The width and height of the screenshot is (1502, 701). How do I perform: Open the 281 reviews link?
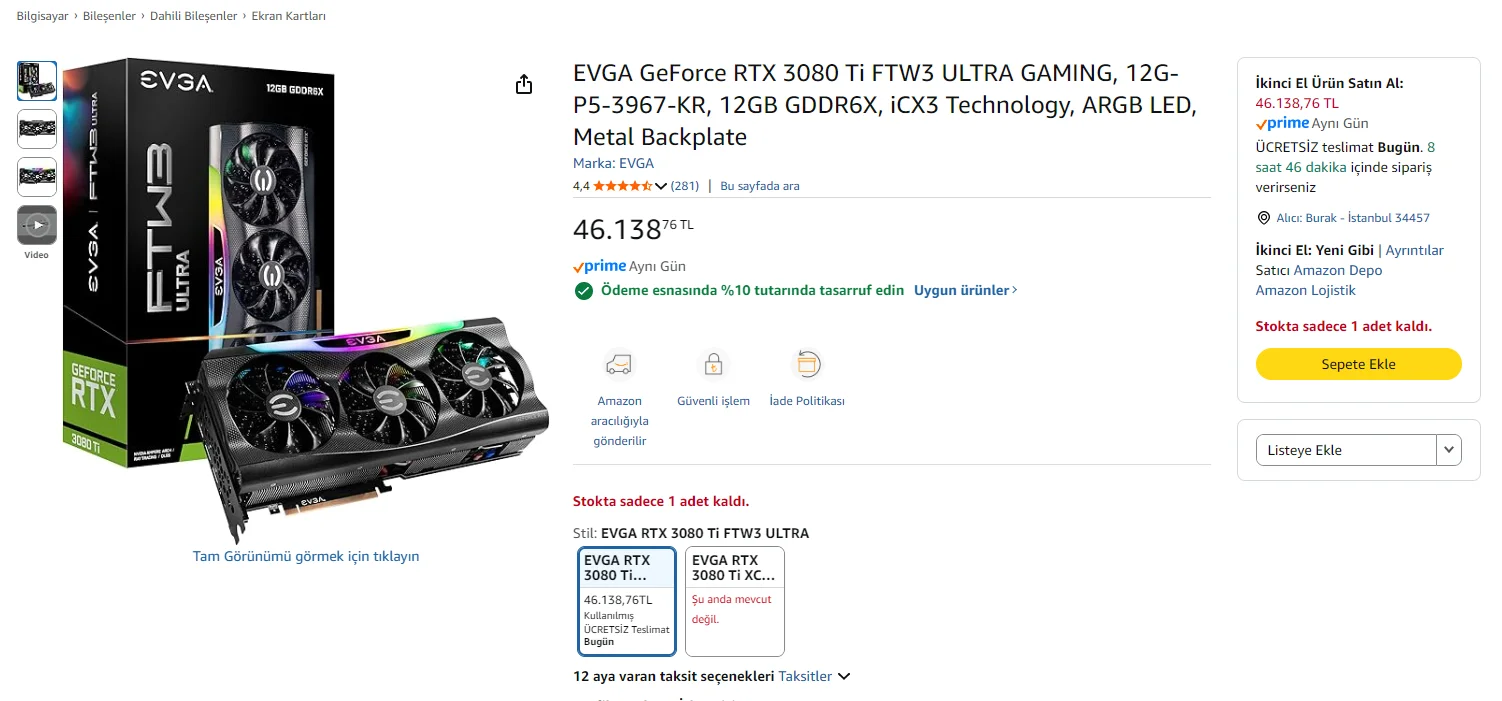pyautogui.click(x=685, y=186)
